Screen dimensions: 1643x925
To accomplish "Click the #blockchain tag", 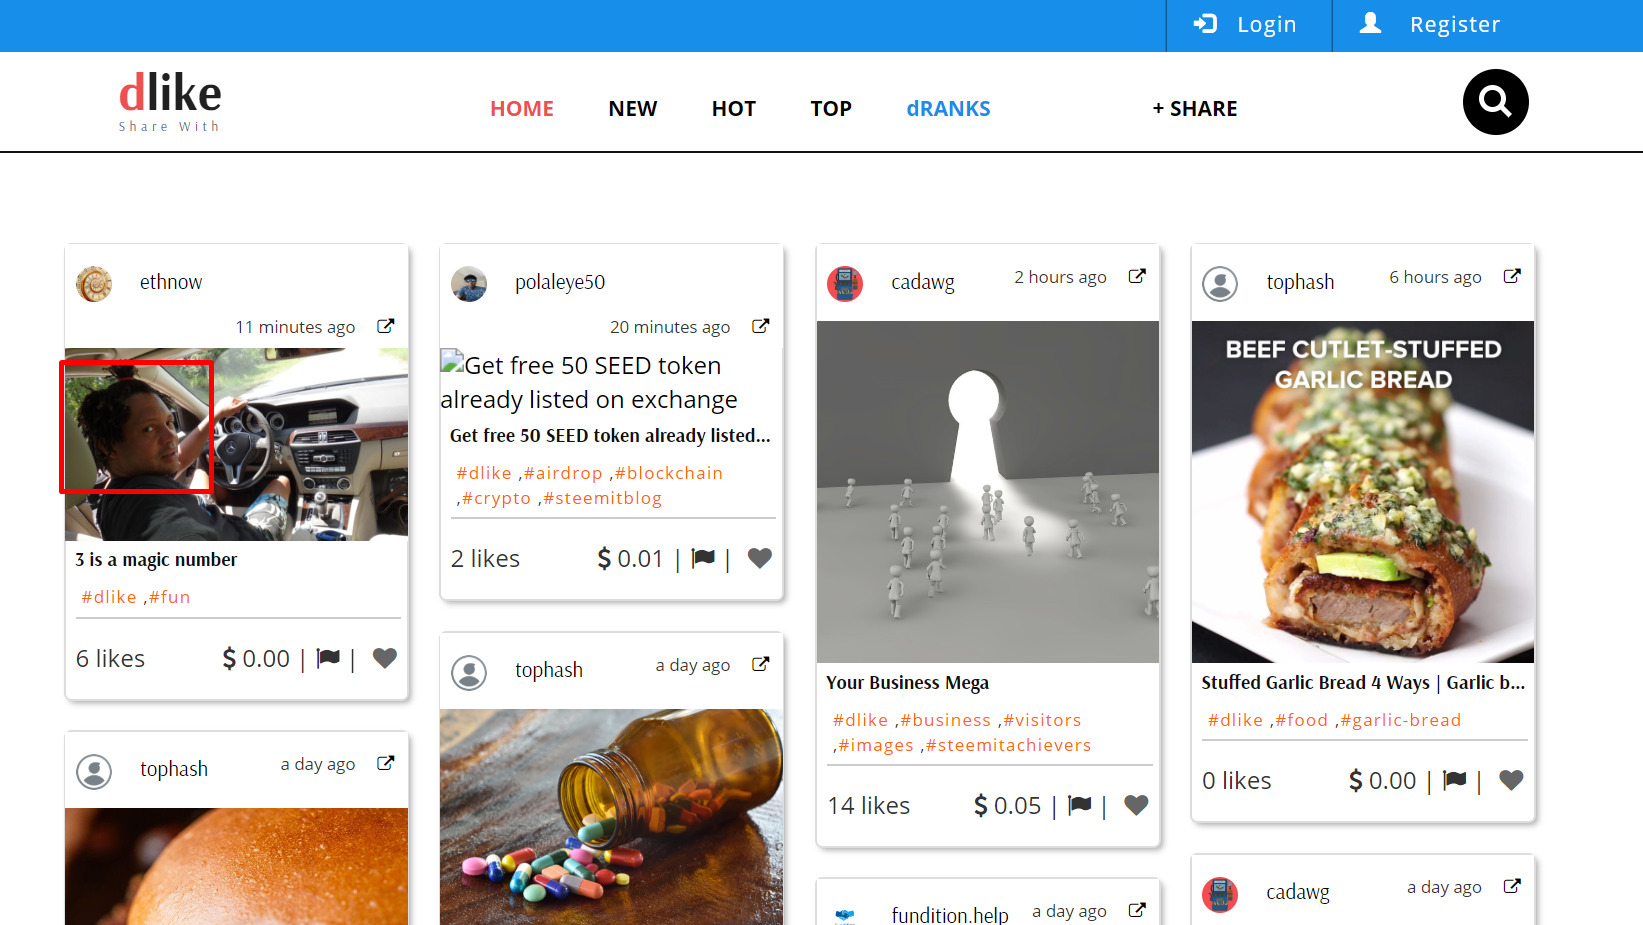I will (669, 473).
